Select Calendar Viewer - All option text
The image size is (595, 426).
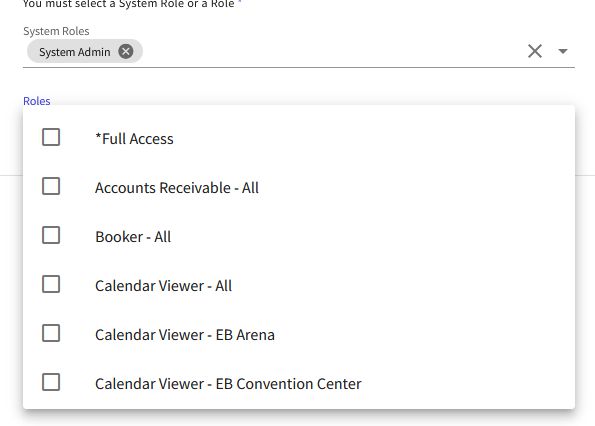point(163,286)
